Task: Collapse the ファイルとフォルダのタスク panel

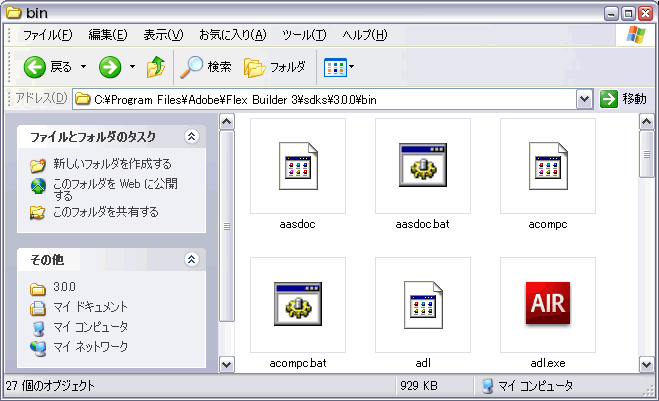Action: (x=192, y=137)
